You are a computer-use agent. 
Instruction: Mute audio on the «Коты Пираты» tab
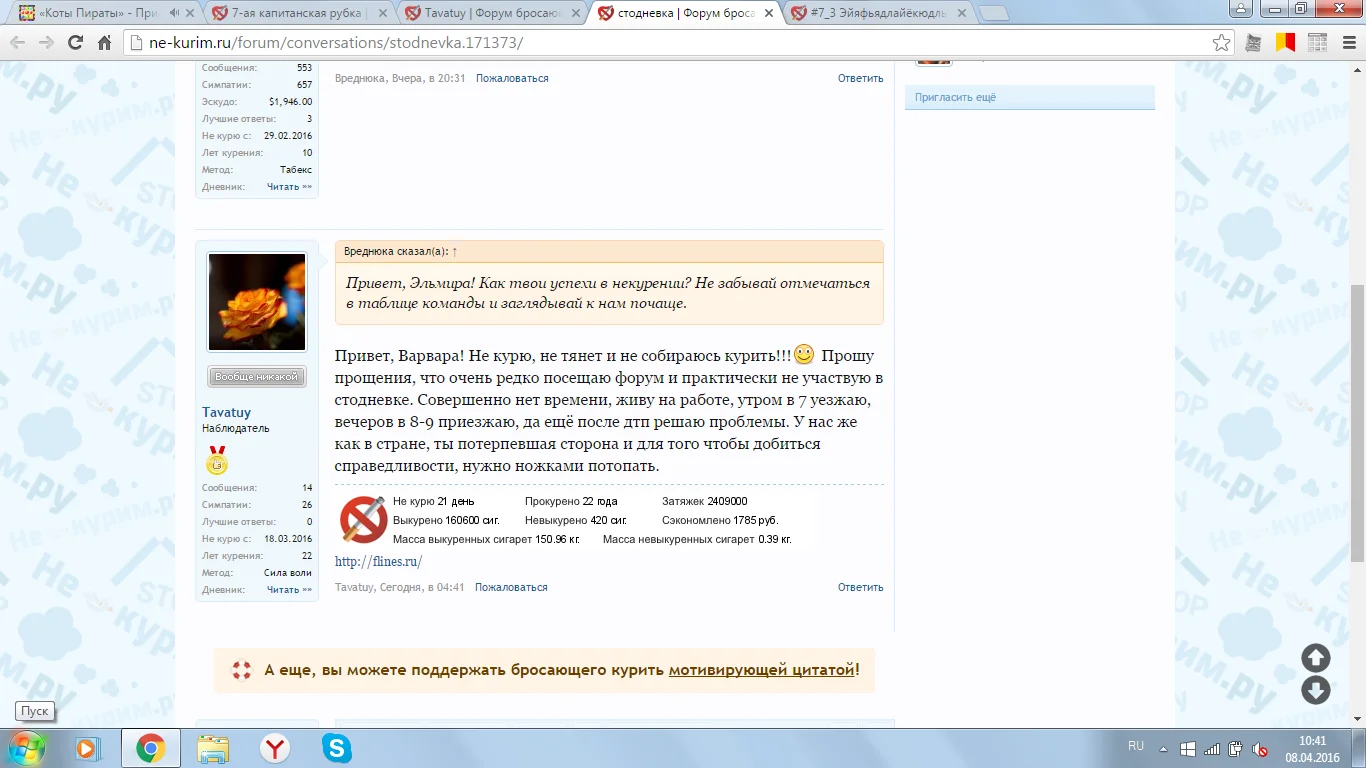click(175, 13)
